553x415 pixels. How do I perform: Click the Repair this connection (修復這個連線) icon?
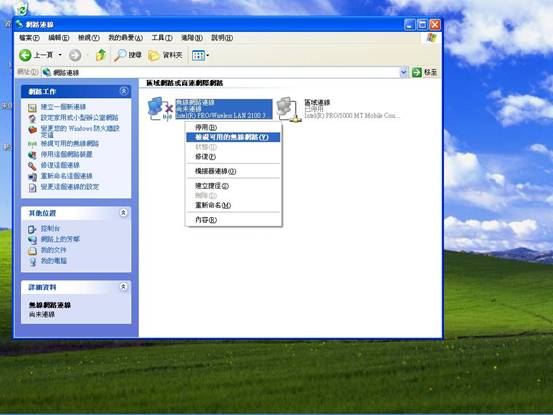tap(32, 165)
